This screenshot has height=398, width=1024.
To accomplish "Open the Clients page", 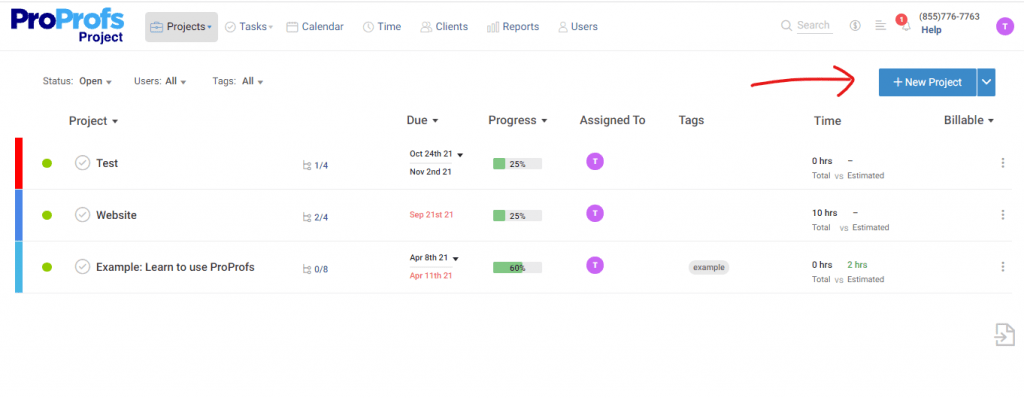I will pos(444,27).
